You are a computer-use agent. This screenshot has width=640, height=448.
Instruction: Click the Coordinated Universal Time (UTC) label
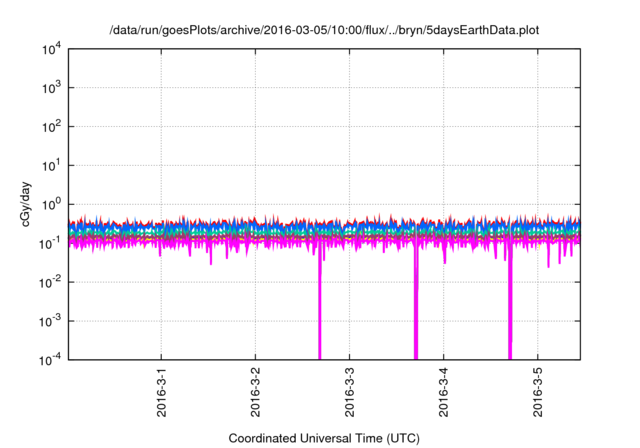pyautogui.click(x=324, y=438)
